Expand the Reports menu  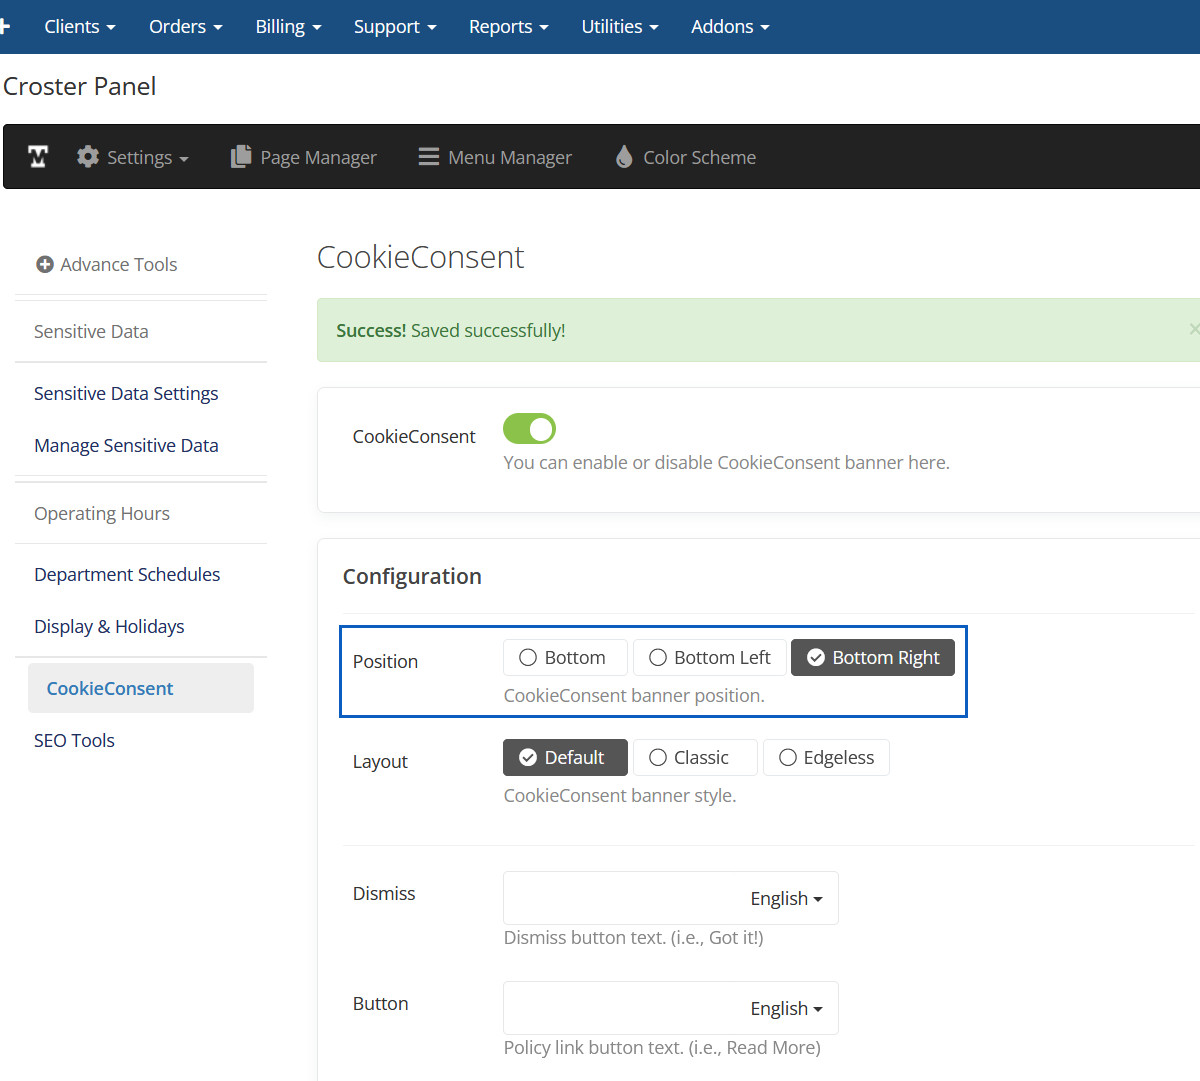click(x=508, y=27)
